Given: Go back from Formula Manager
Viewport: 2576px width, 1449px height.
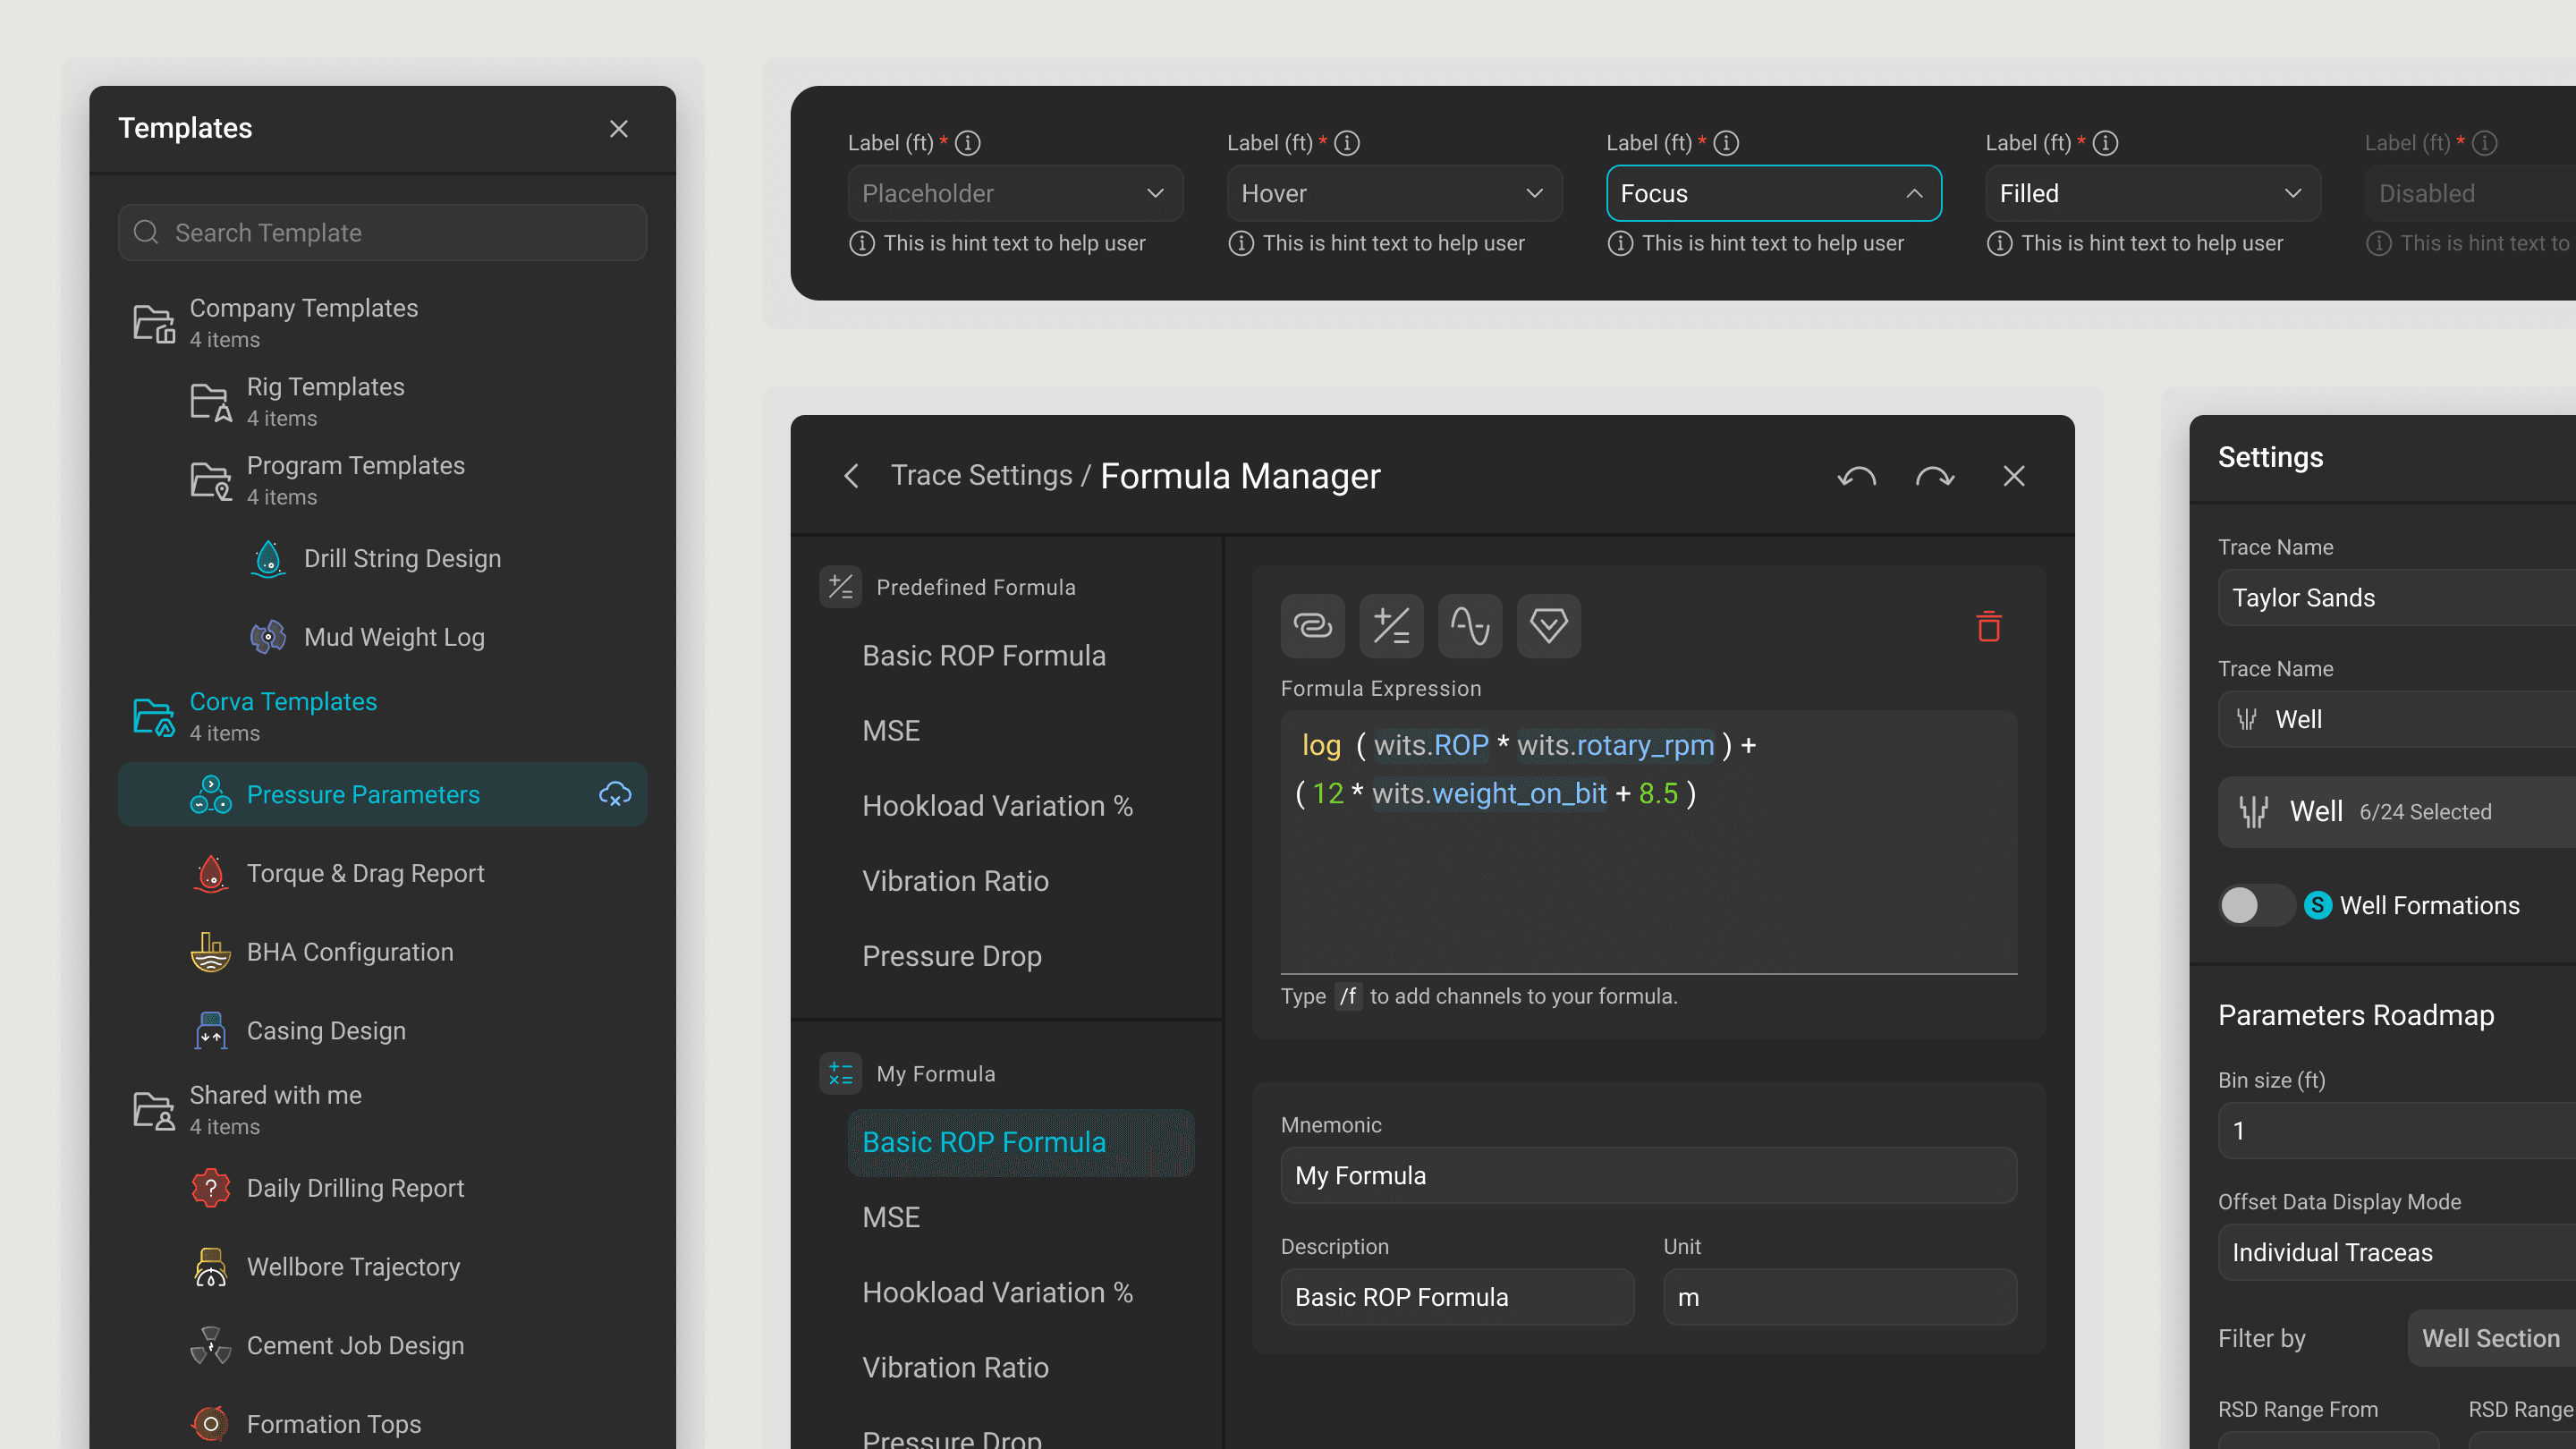Looking at the screenshot, I should pyautogui.click(x=851, y=476).
